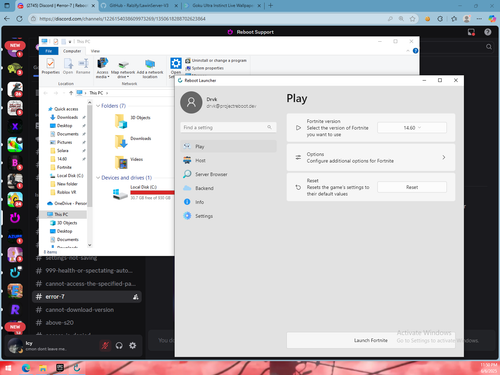The width and height of the screenshot is (500, 375).
Task: Select Fortnite version 14.60 dropdown
Action: click(412, 128)
